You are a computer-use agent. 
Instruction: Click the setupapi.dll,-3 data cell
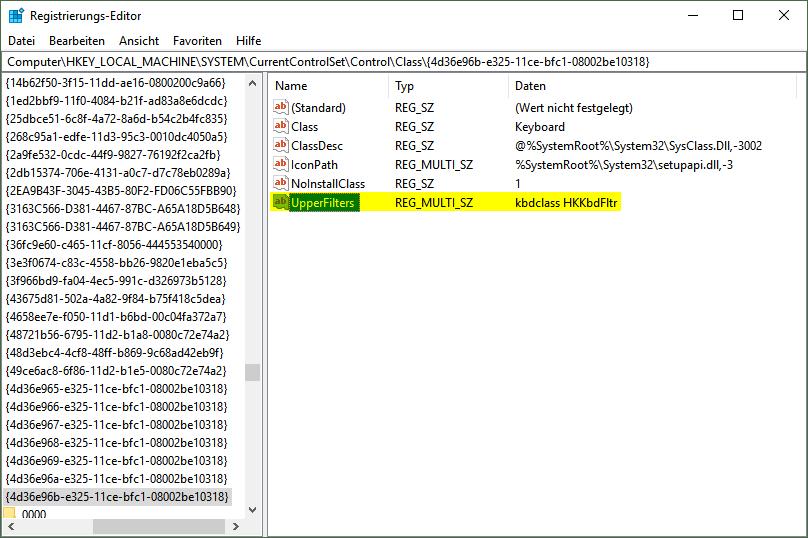624,165
